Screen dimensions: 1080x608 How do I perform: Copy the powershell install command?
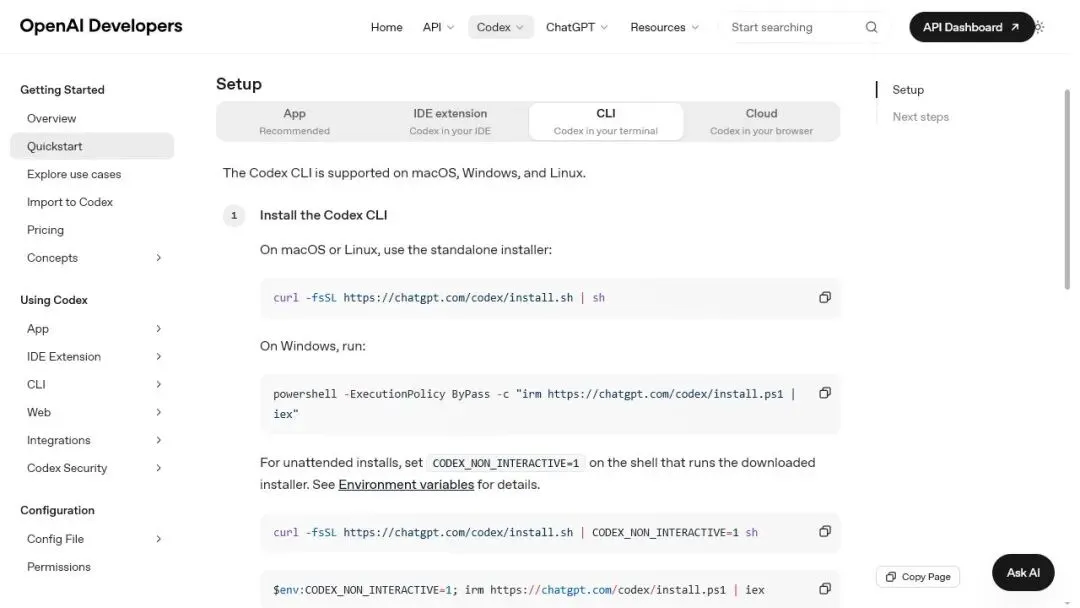point(824,393)
